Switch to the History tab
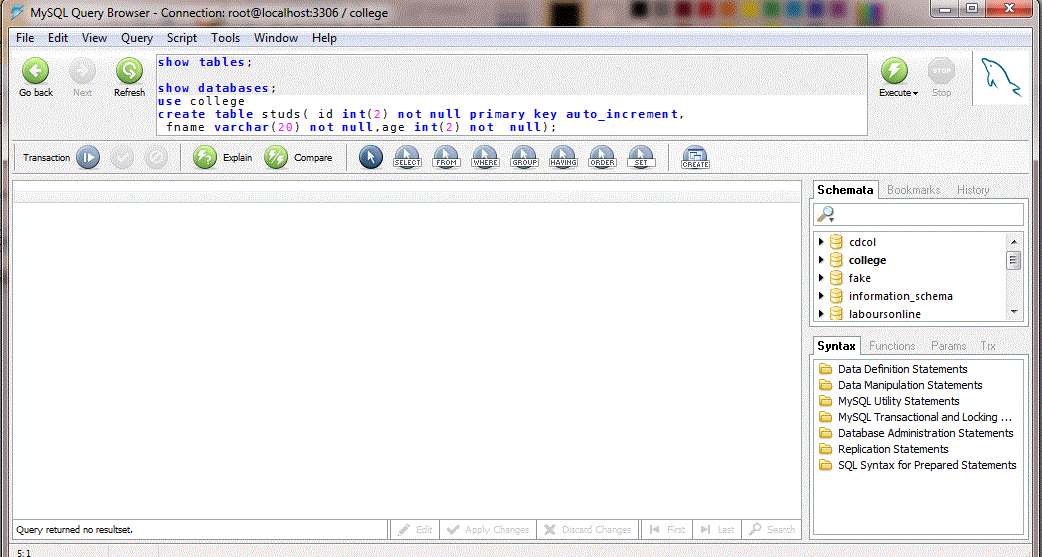 coord(973,190)
